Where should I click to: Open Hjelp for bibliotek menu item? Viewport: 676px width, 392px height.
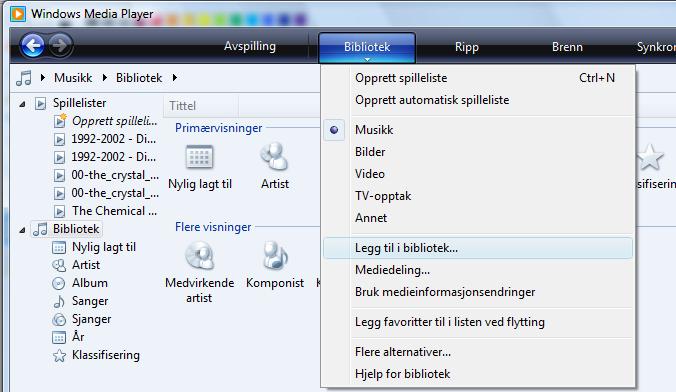click(478, 374)
